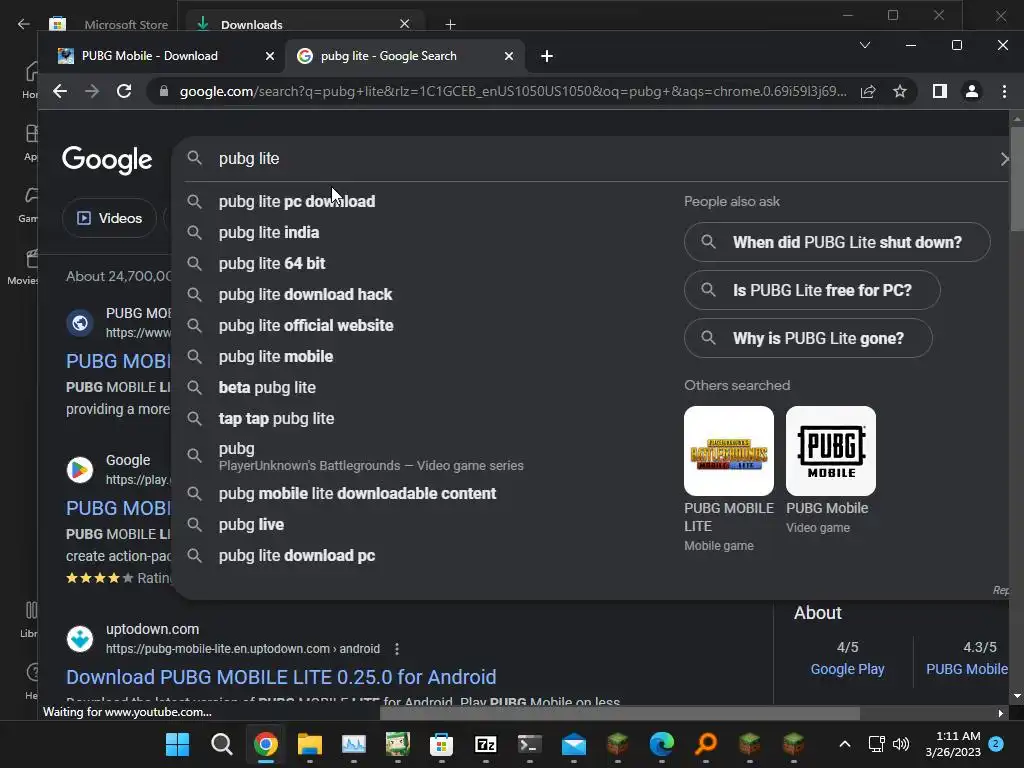Go back to the previous Chrome page

60,91
